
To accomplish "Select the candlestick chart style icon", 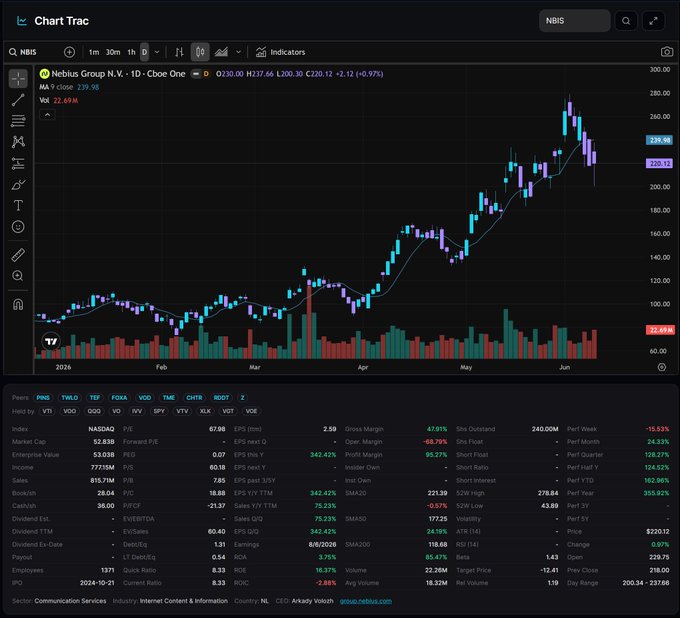I will tap(200, 52).
